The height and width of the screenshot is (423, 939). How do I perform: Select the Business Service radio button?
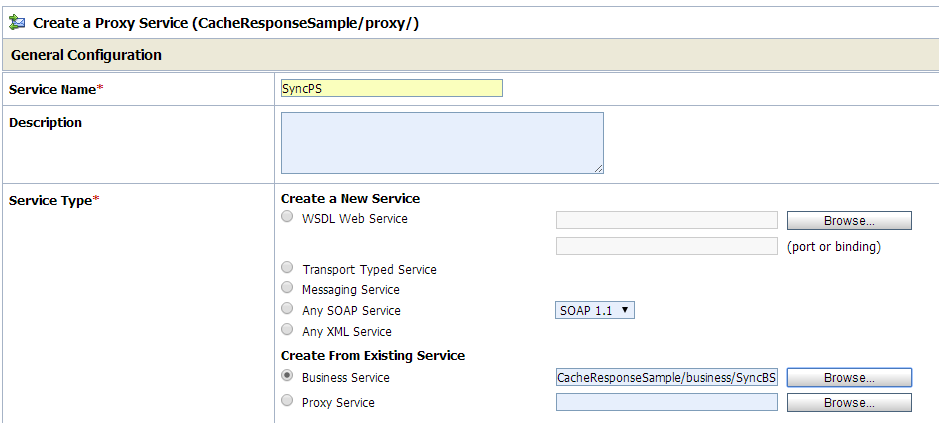tap(288, 377)
